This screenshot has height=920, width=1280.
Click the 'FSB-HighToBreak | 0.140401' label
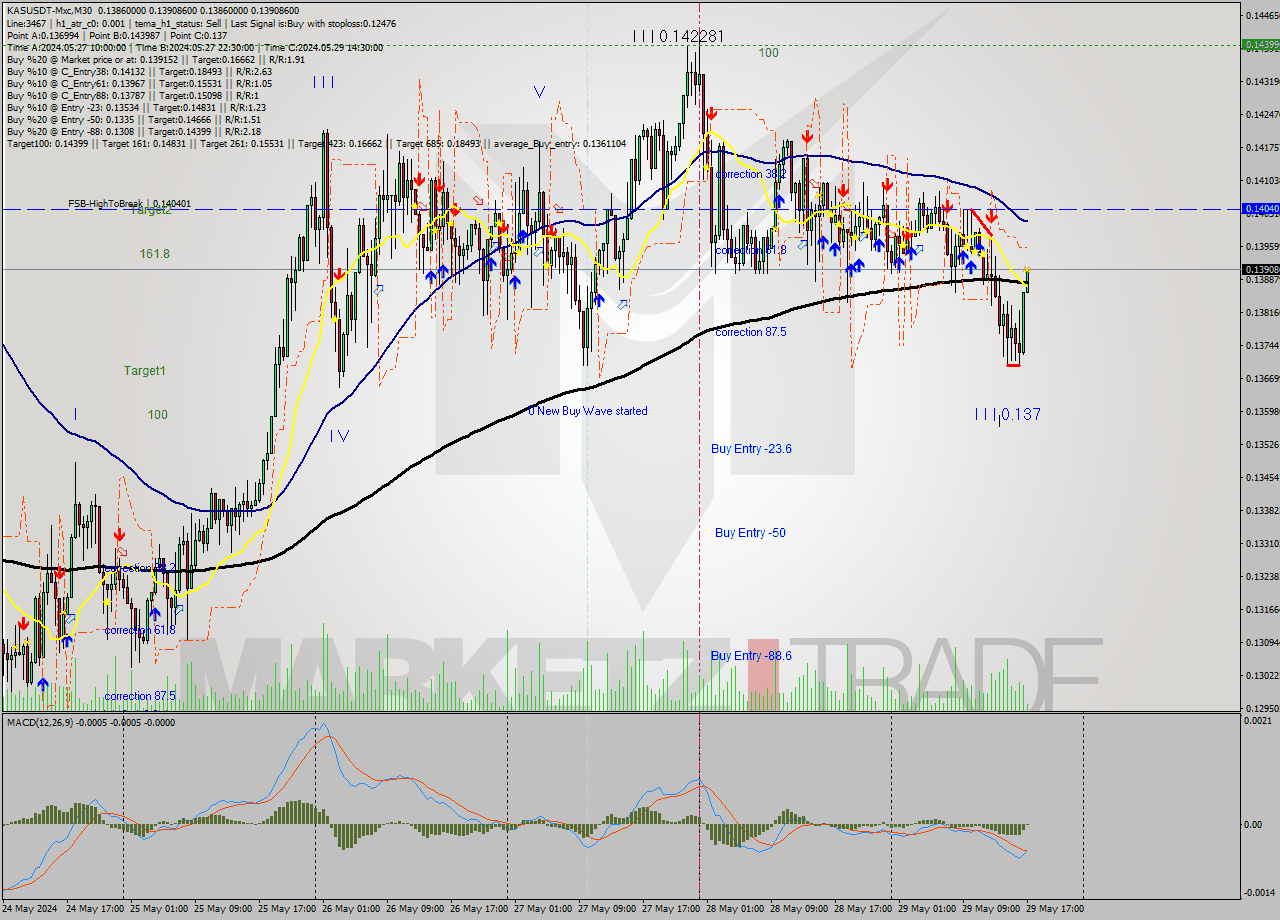tap(129, 204)
